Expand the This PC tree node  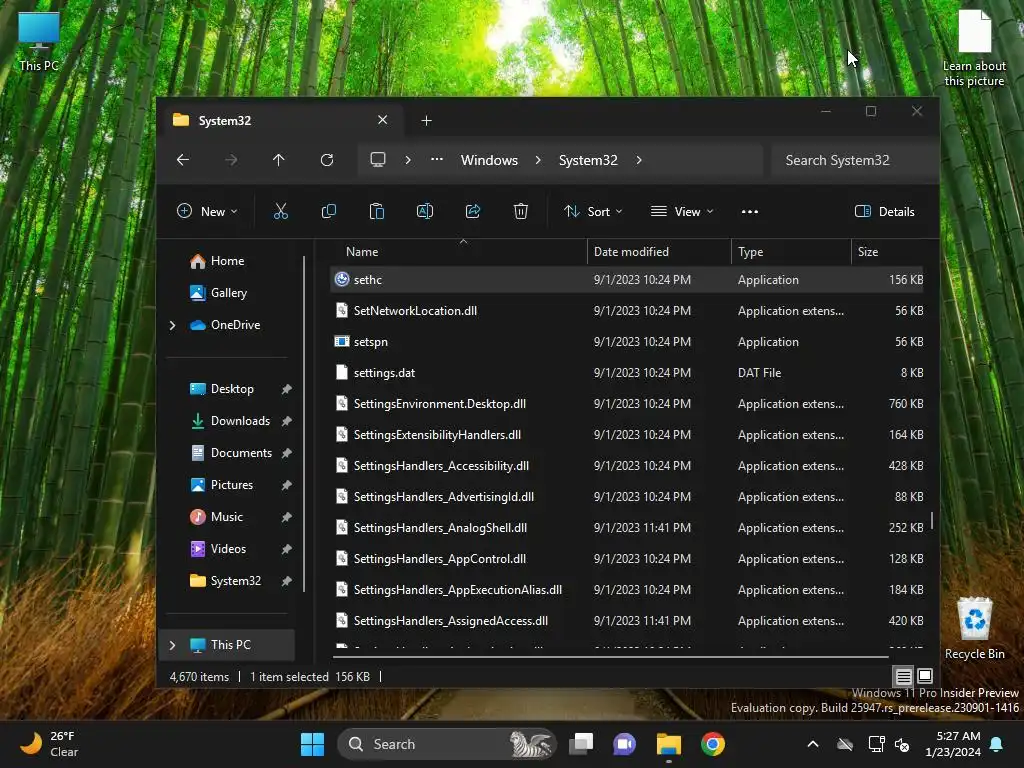pyautogui.click(x=172, y=645)
